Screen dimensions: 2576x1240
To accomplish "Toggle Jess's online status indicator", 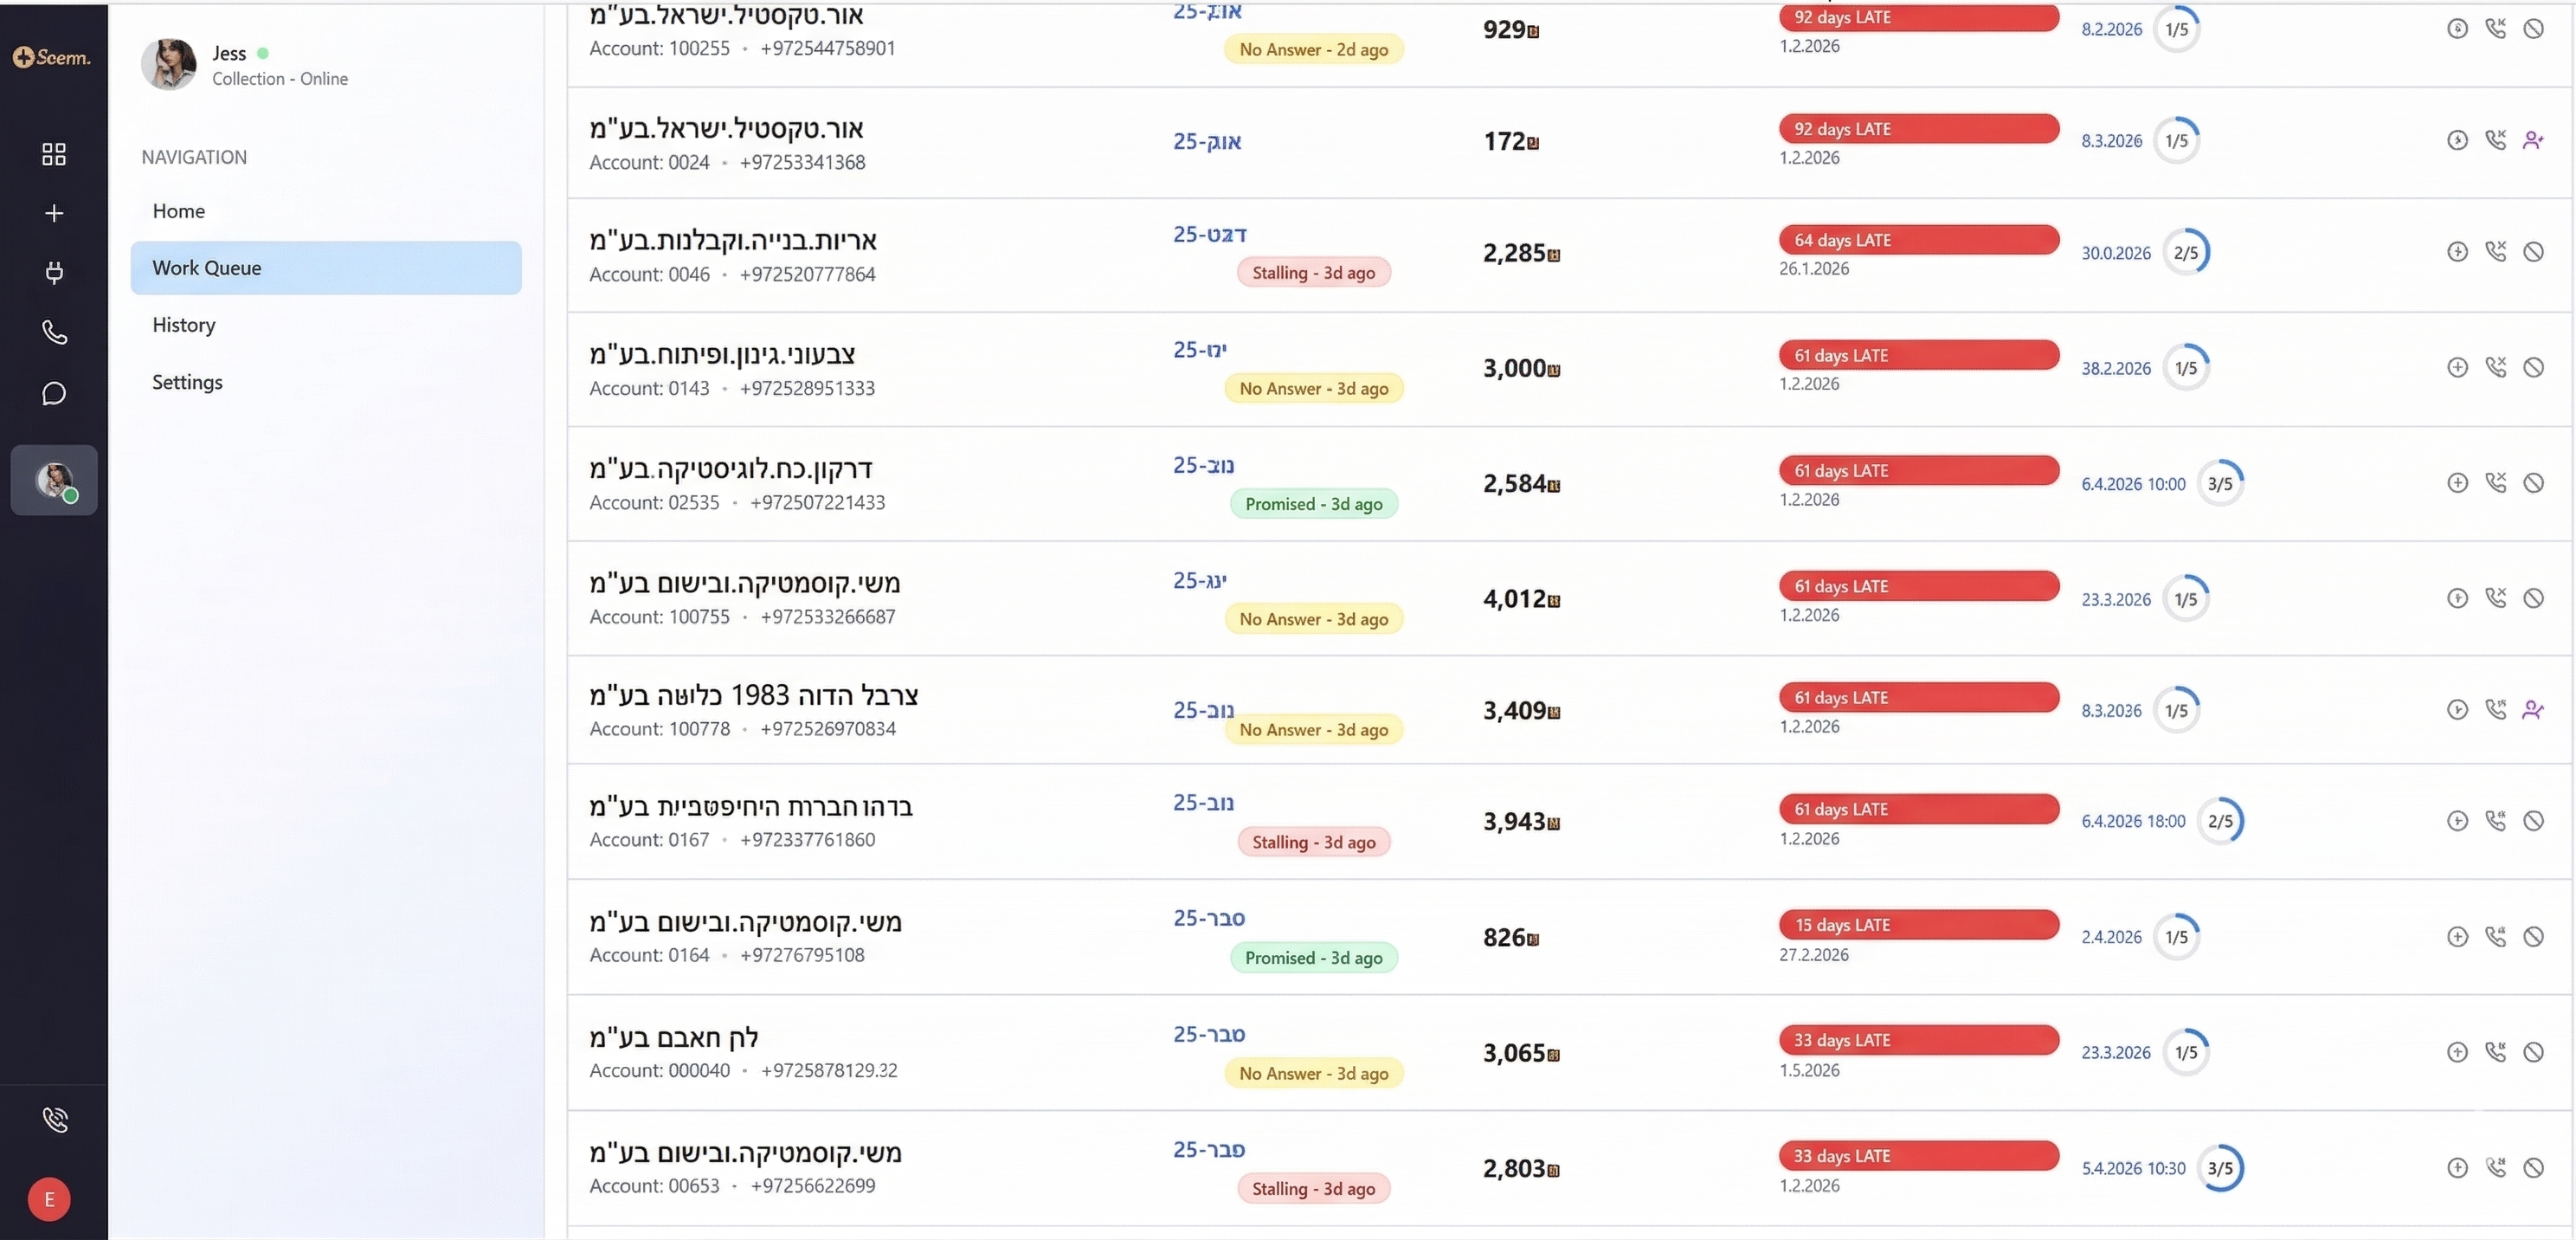I will [x=263, y=52].
